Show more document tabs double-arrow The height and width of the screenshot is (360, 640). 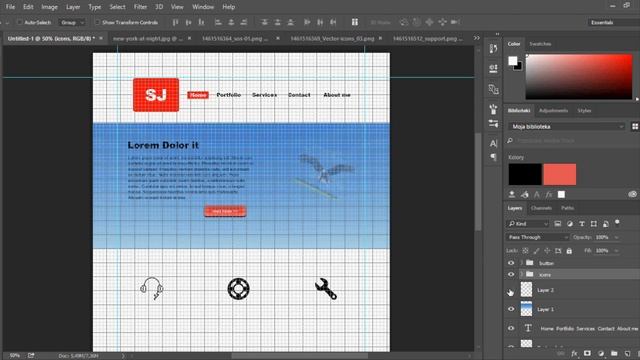[477, 38]
